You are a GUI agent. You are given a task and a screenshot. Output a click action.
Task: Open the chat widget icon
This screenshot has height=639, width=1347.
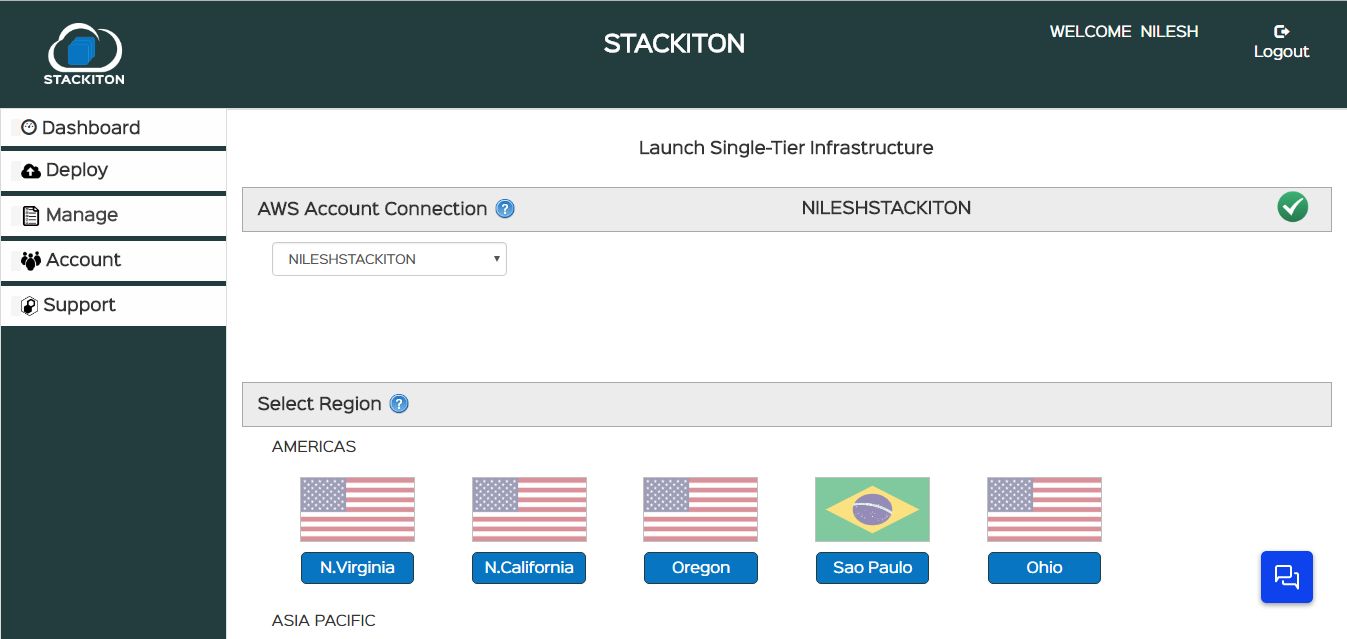(1287, 577)
